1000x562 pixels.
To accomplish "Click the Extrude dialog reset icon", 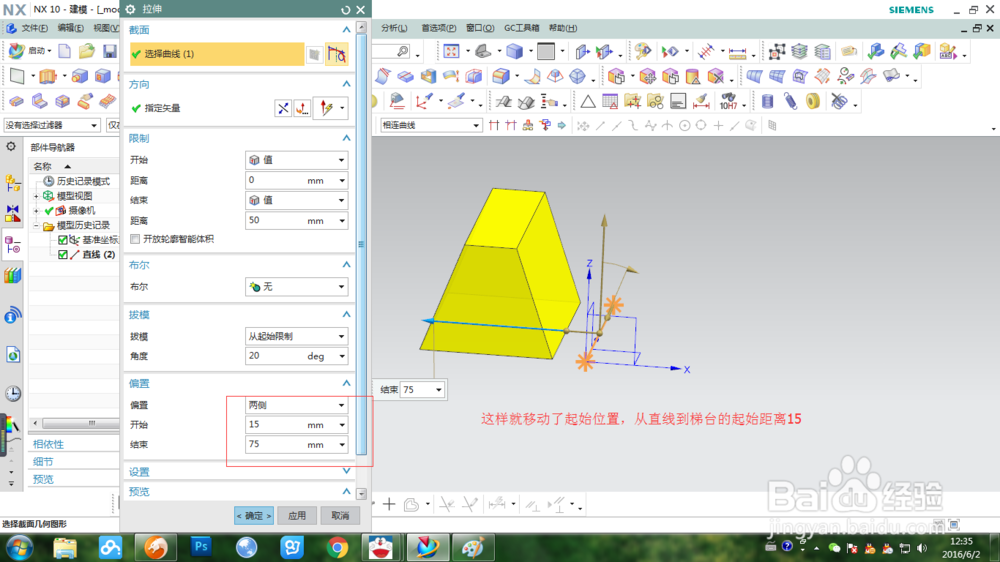I will [346, 10].
